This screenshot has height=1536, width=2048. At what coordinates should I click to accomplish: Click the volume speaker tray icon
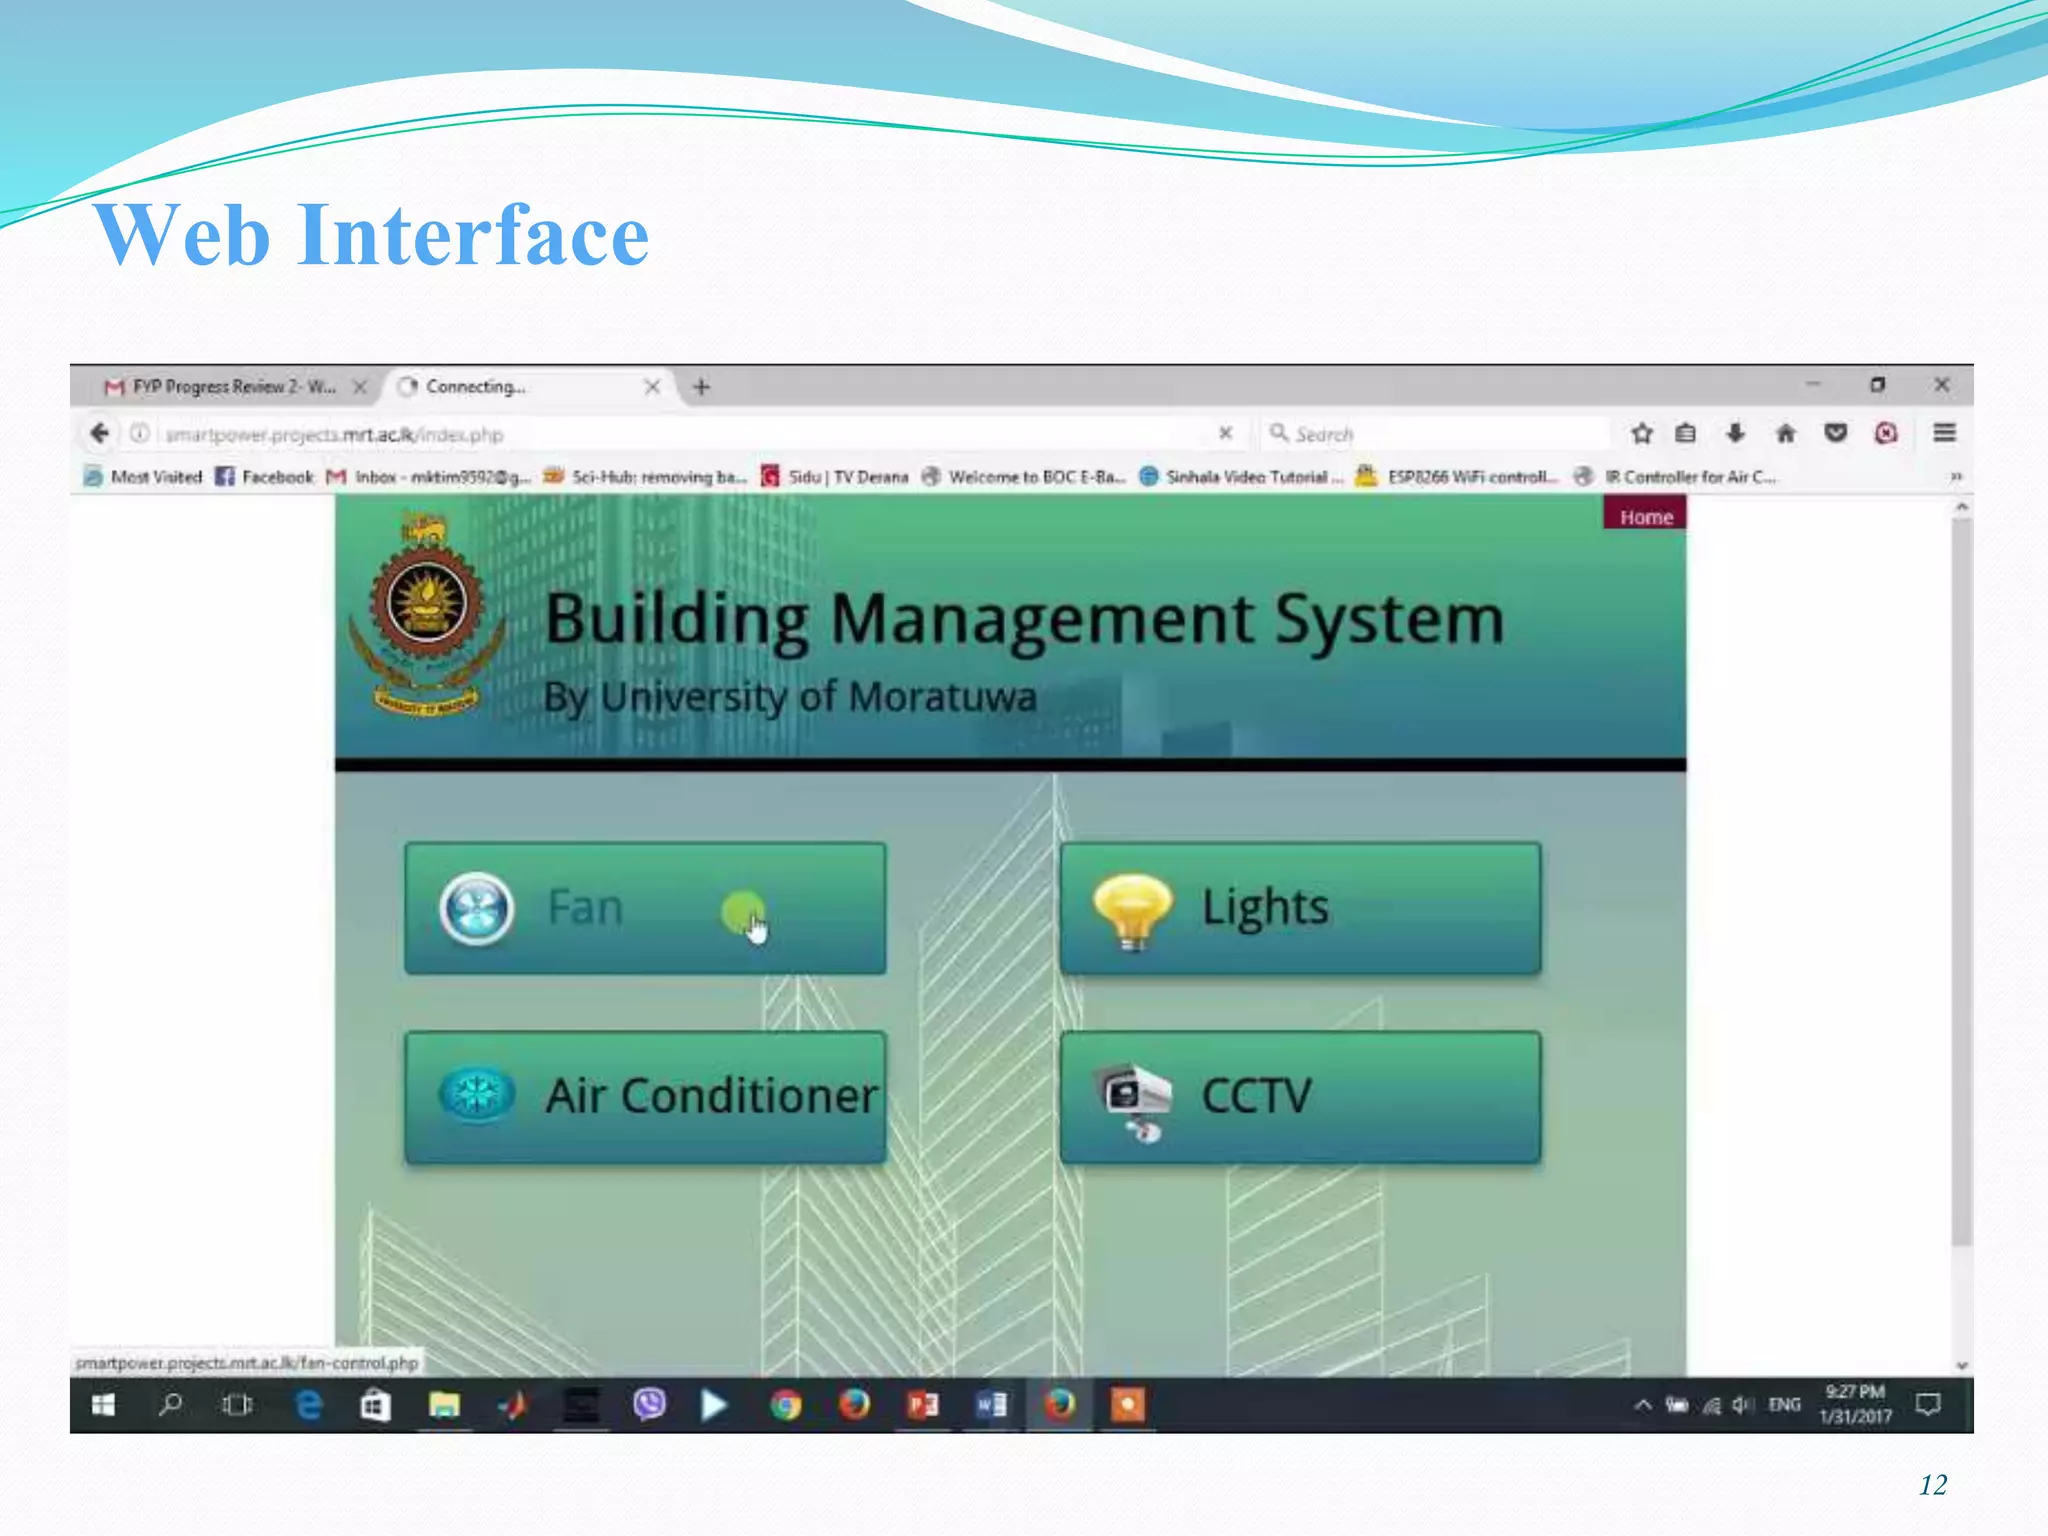click(1743, 1405)
